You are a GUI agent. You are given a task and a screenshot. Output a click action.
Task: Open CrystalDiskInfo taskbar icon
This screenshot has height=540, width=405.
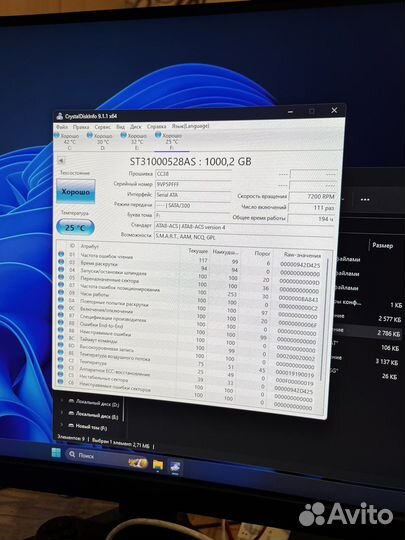(x=175, y=467)
